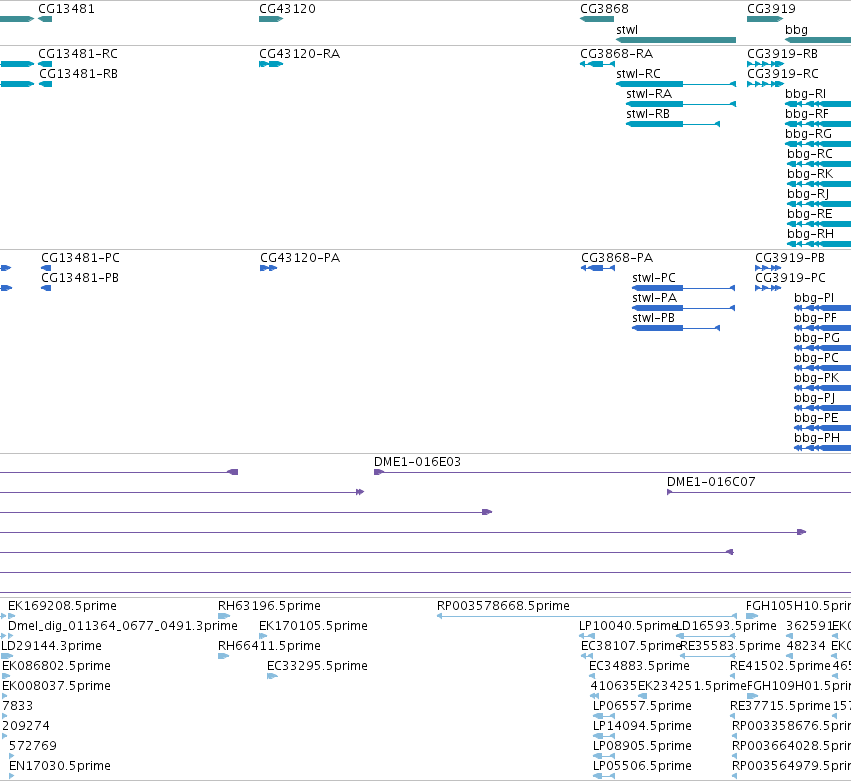Select the bbg-RG transcript
Image resolution: width=851 pixels, height=781 pixels.
(808, 134)
